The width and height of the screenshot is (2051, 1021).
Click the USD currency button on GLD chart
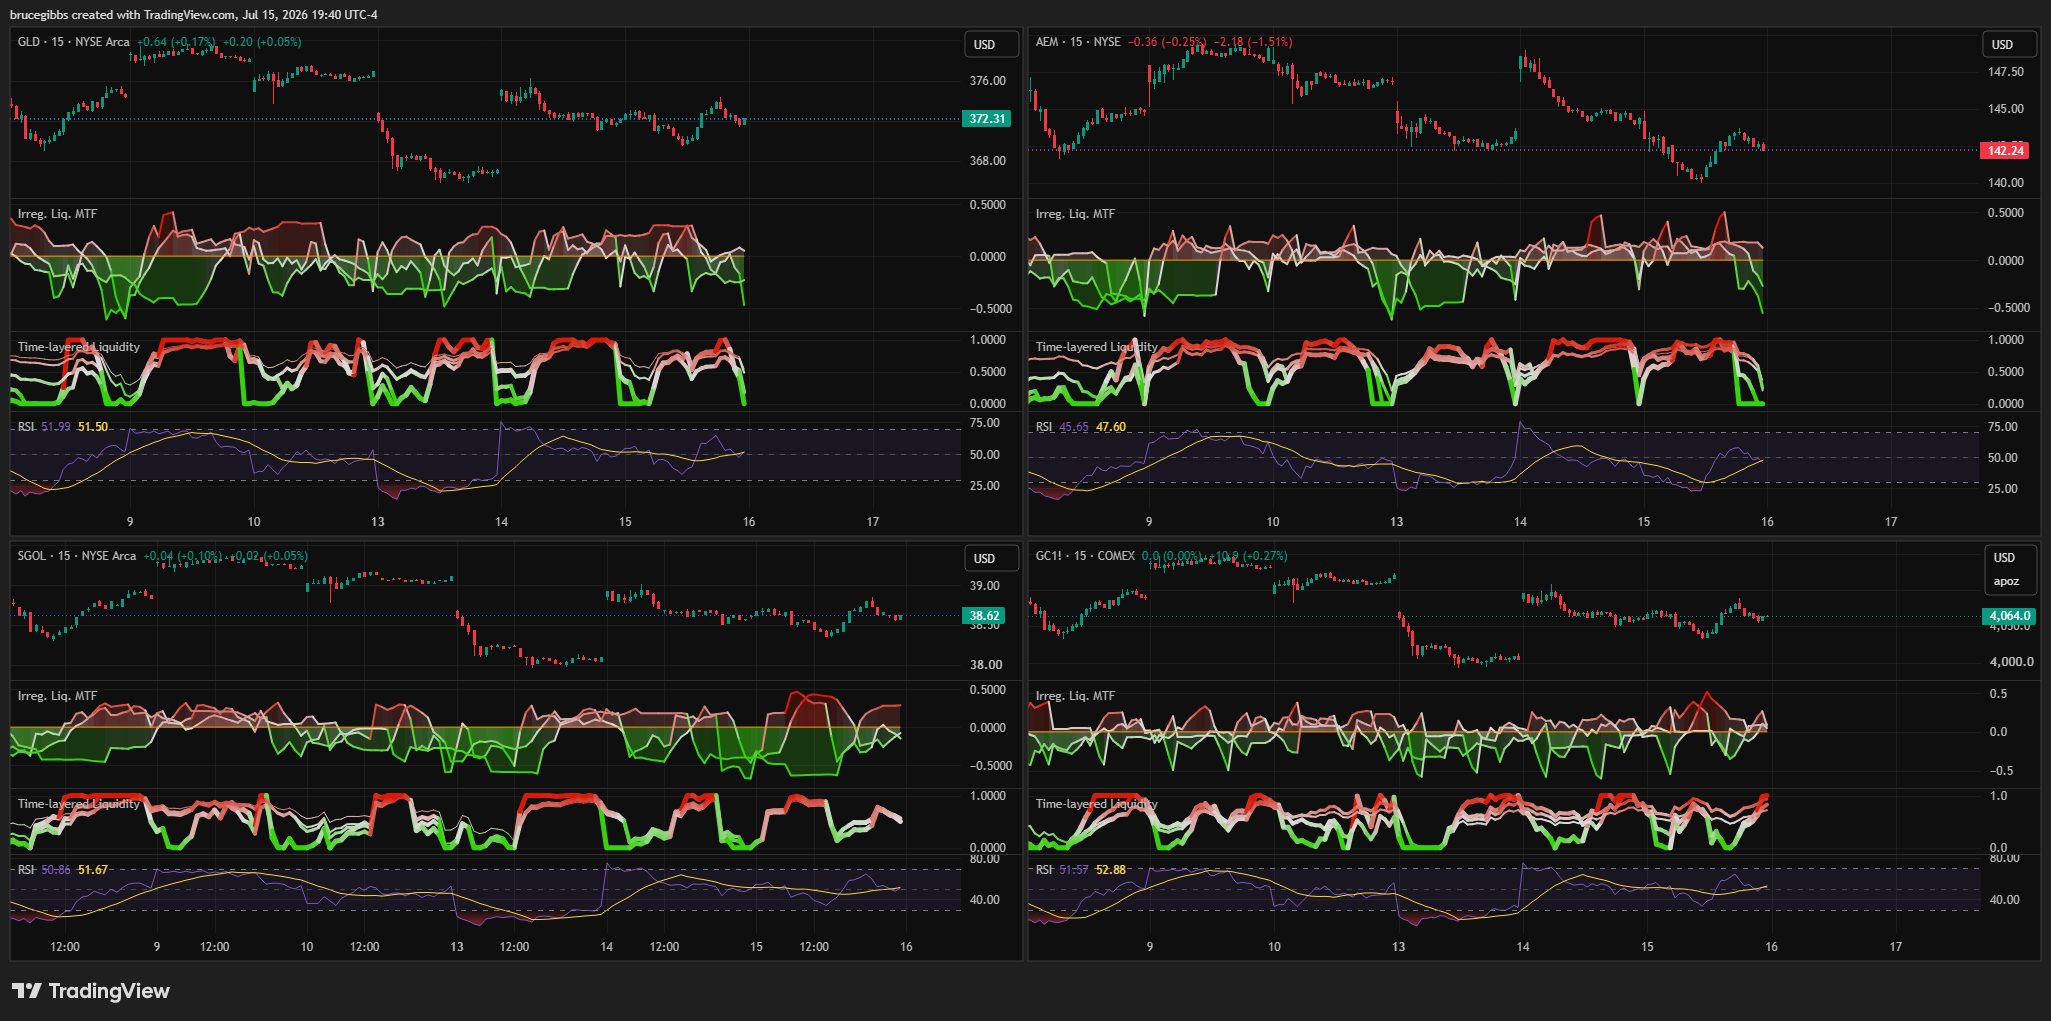990,44
